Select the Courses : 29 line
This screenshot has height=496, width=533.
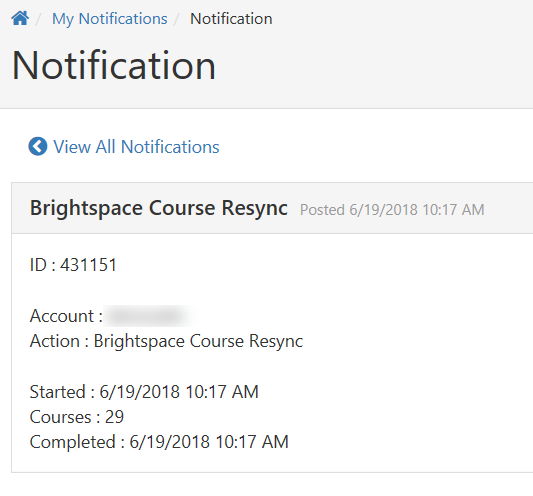click(x=77, y=417)
